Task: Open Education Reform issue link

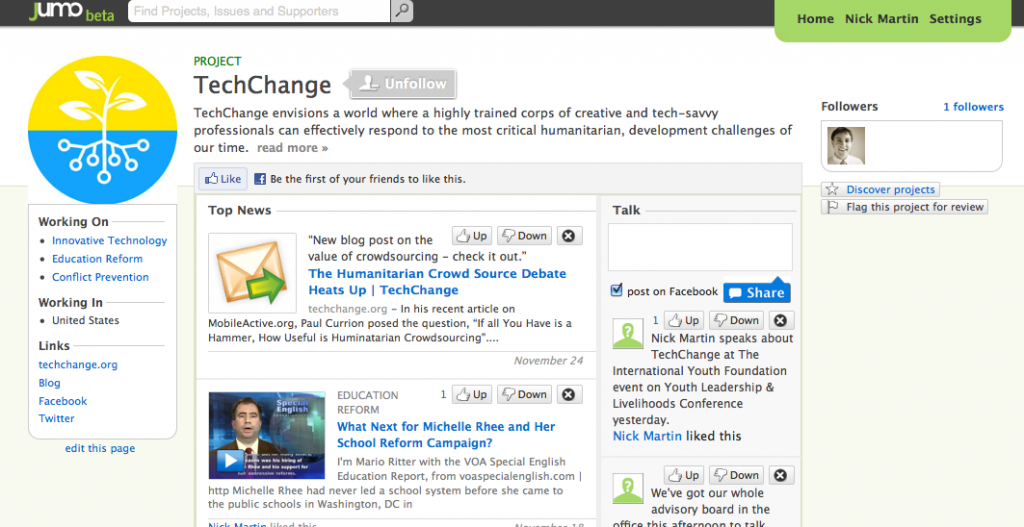Action: (x=97, y=259)
